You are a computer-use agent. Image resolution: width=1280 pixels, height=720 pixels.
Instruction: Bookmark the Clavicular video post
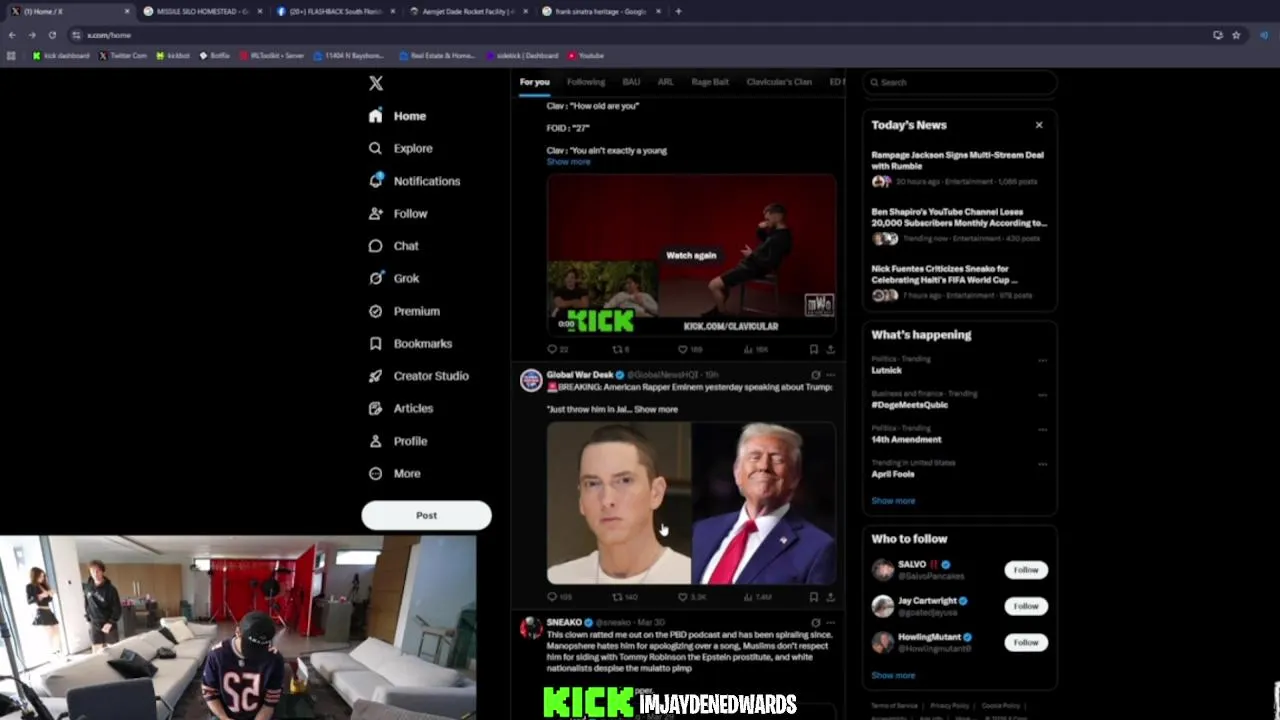click(x=814, y=349)
